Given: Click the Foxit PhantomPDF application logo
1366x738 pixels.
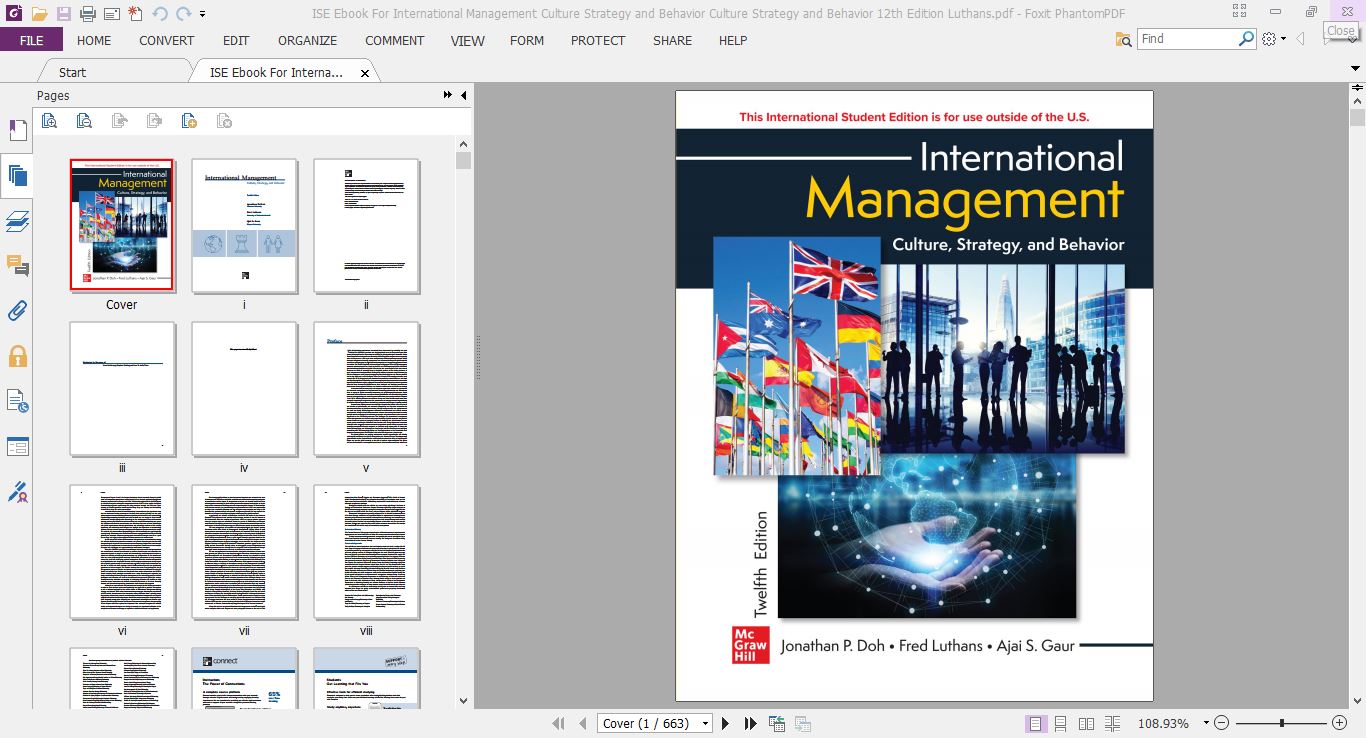Looking at the screenshot, I should (14, 14).
